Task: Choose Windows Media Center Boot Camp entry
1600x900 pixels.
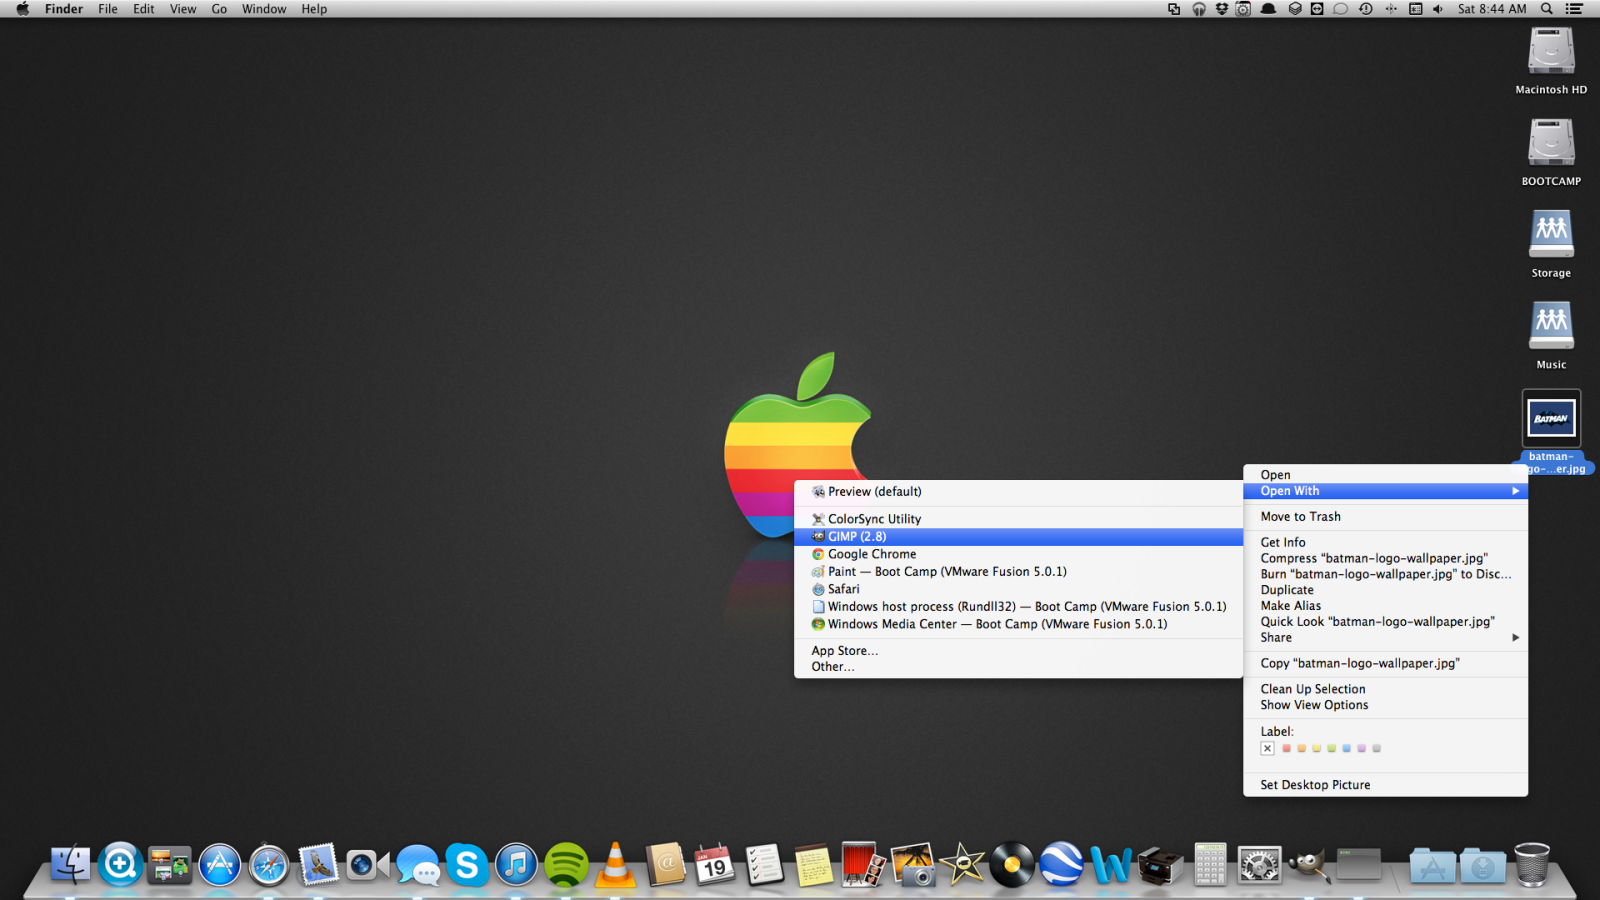Action: [x=1018, y=624]
